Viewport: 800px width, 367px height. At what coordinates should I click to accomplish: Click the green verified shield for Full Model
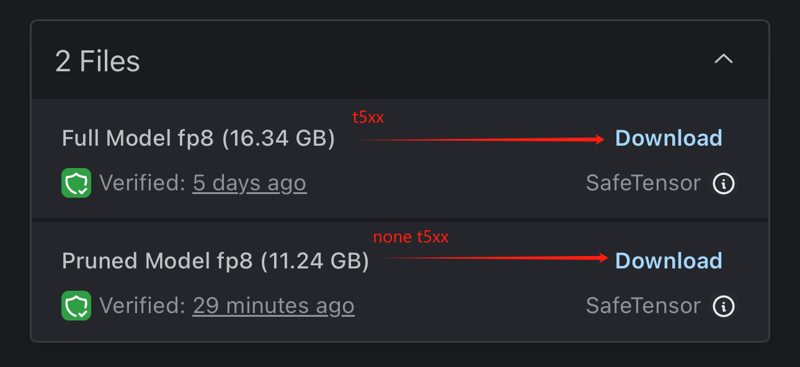coord(76,183)
